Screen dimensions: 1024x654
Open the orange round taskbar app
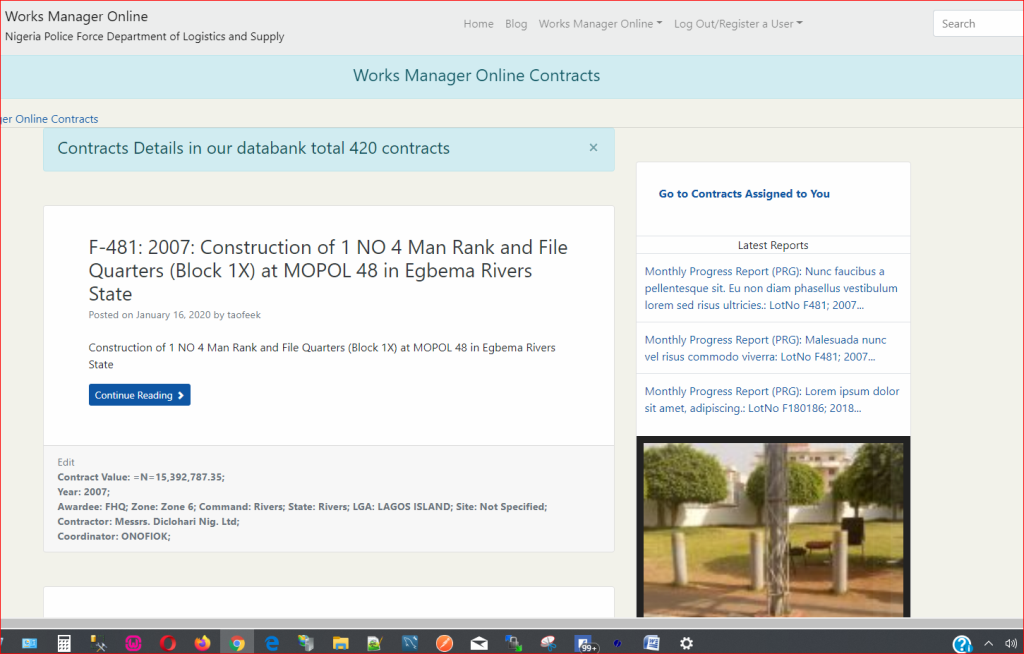point(444,644)
